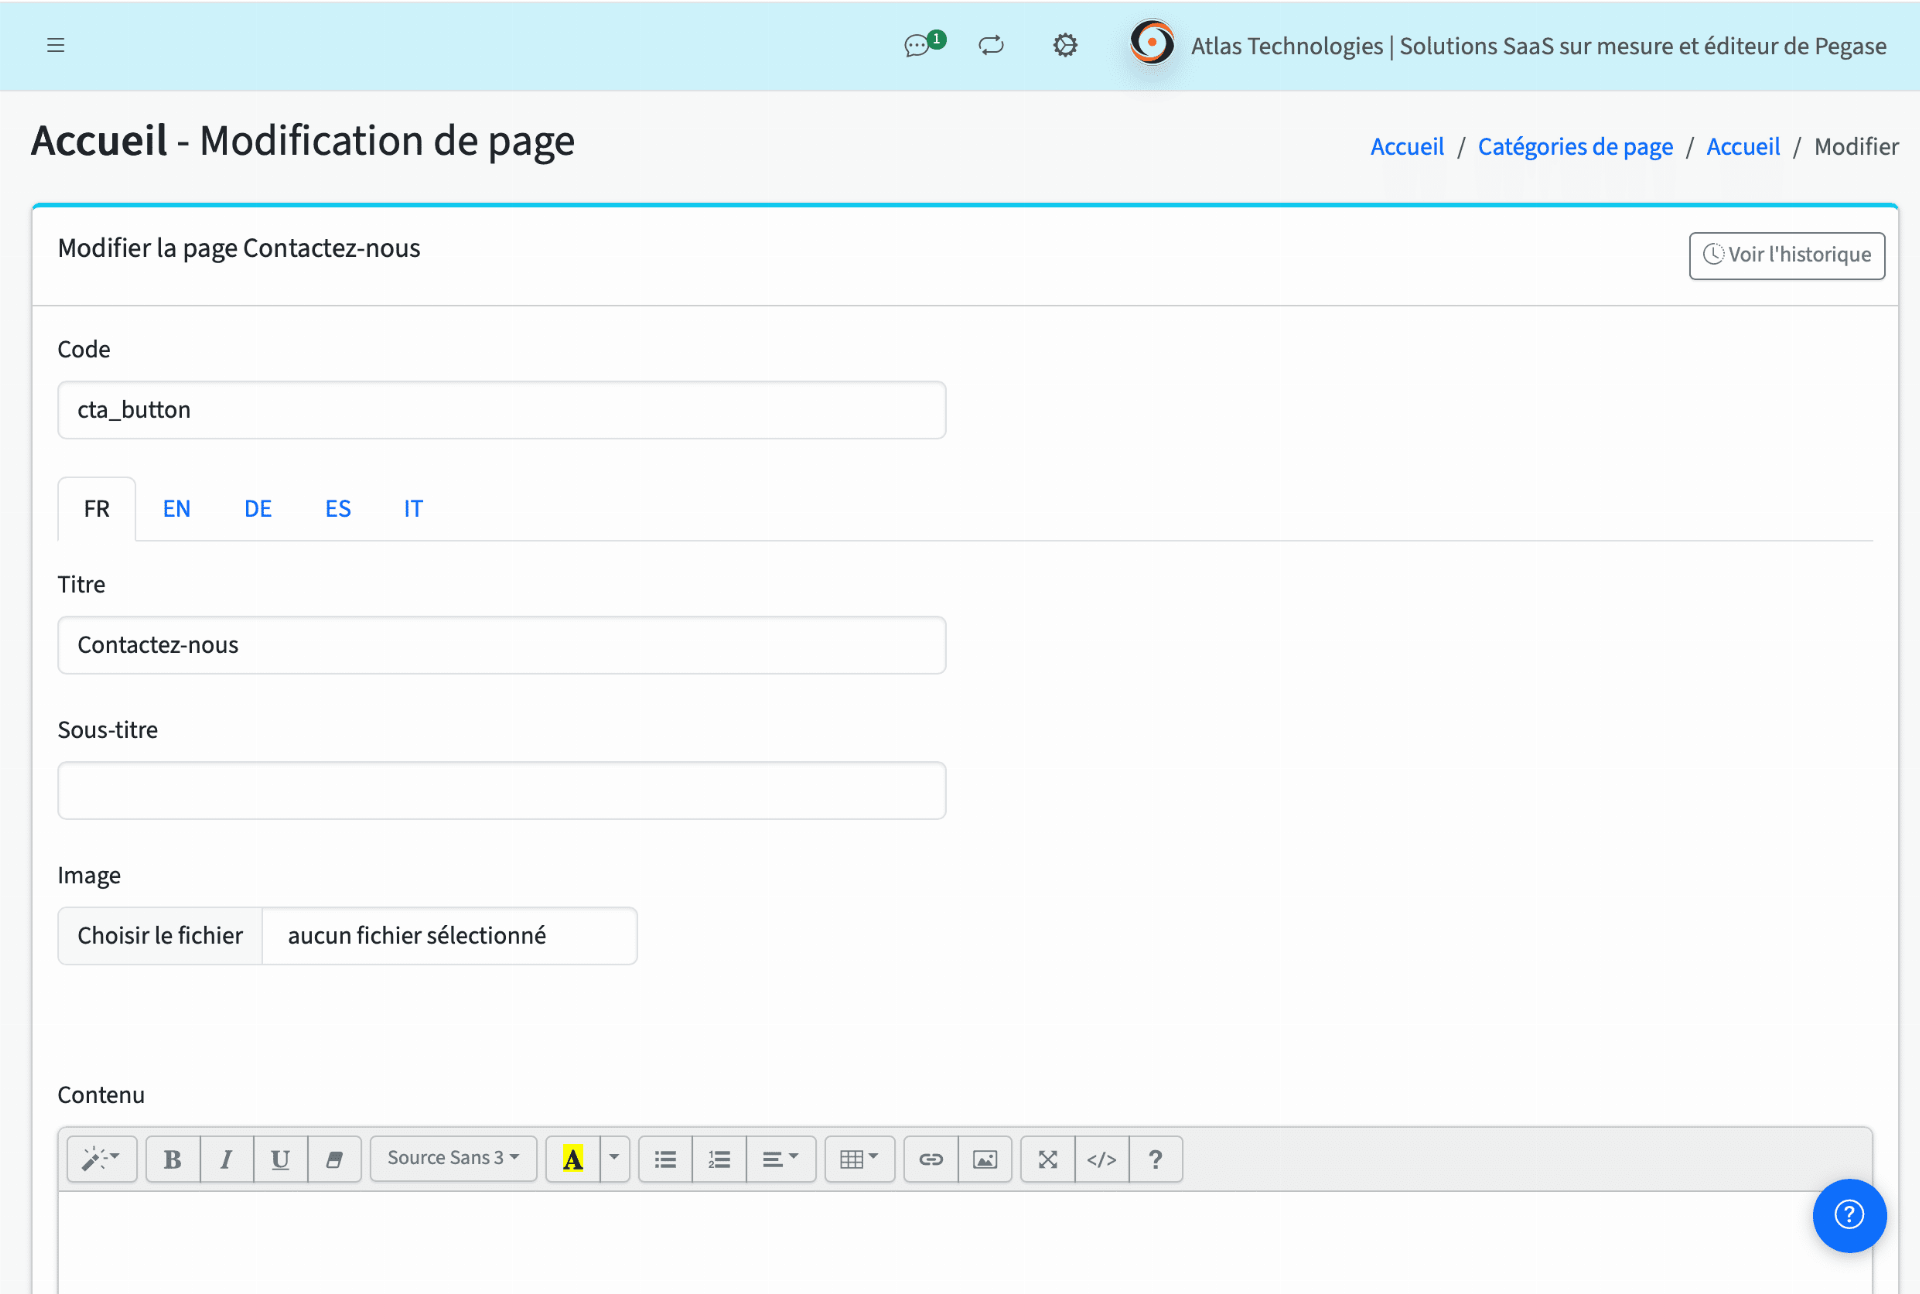Open settings via the gear icon
This screenshot has width=1920, height=1294.
[1065, 45]
